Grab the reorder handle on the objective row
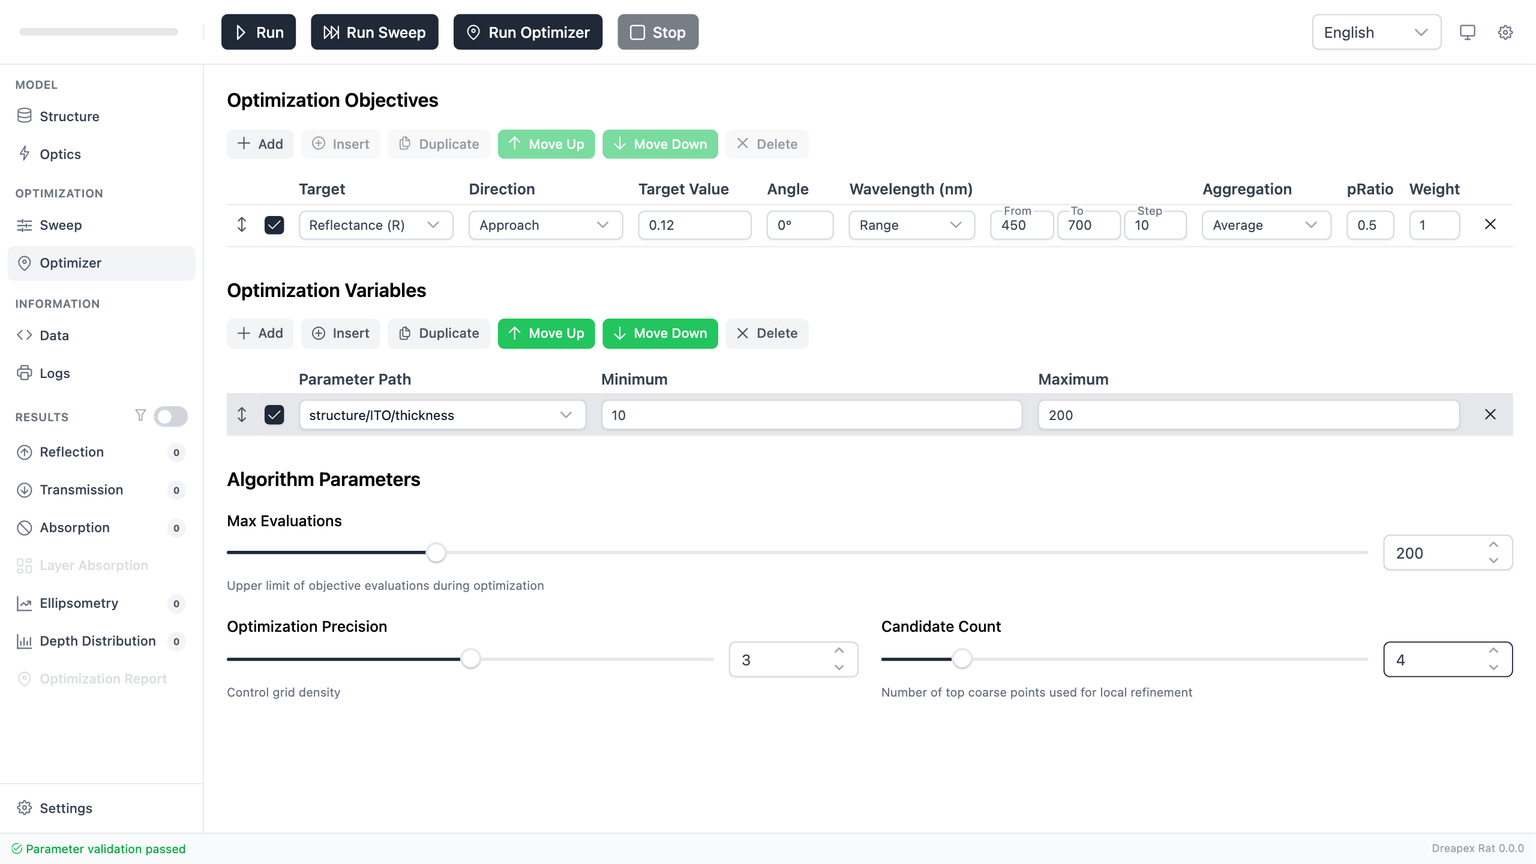Image resolution: width=1536 pixels, height=864 pixels. click(x=242, y=225)
